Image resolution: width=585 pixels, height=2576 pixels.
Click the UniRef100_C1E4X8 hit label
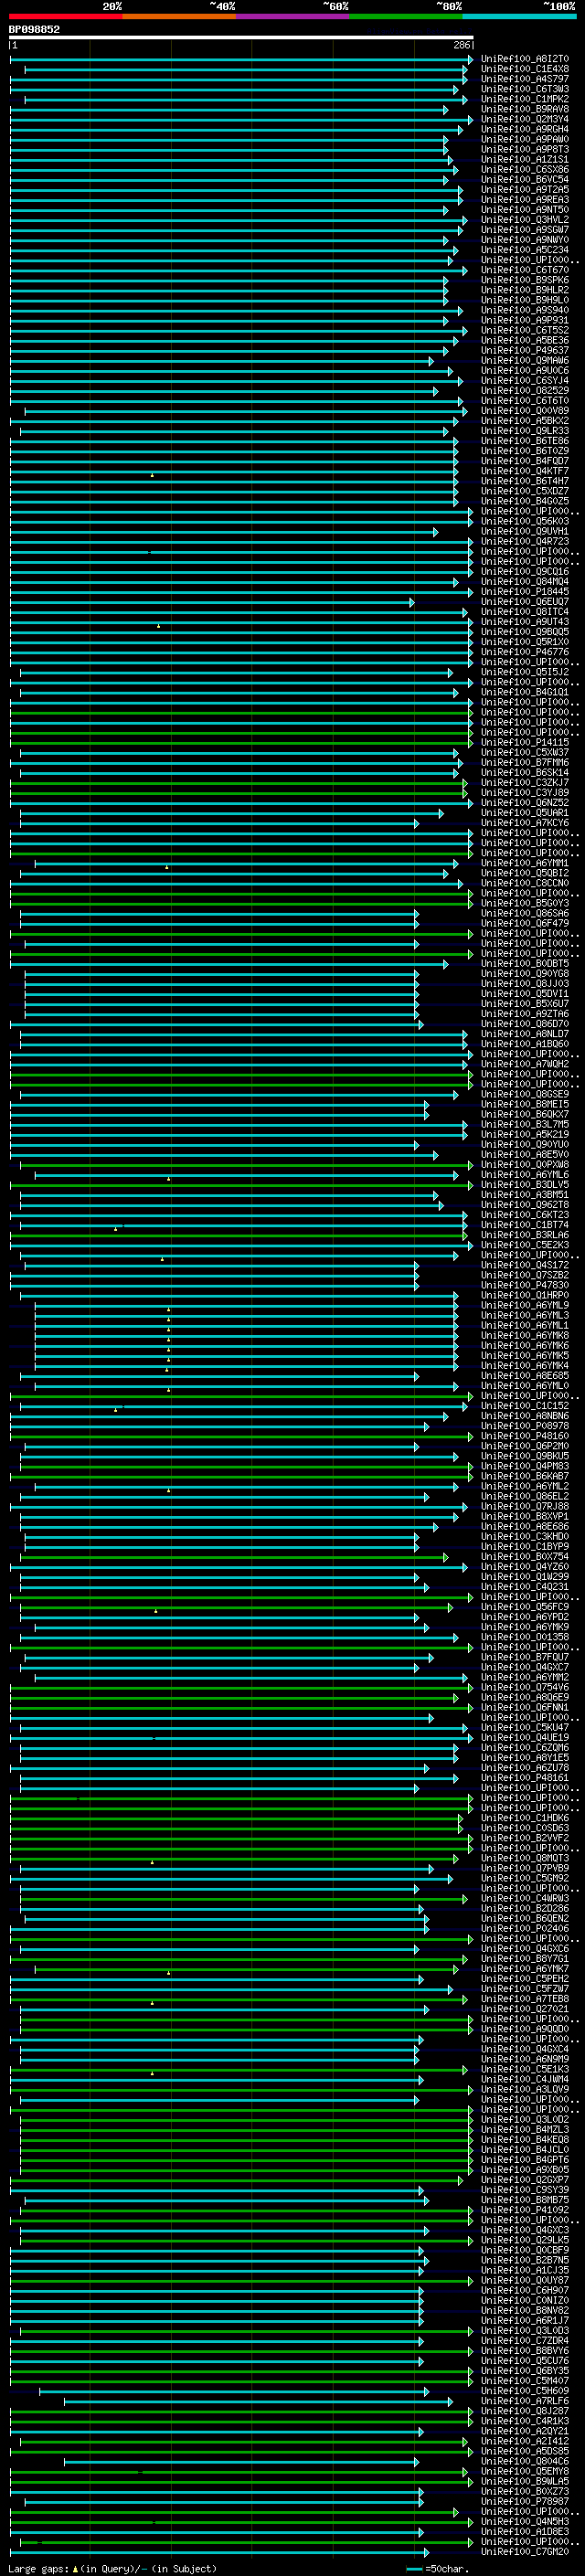coord(525,69)
